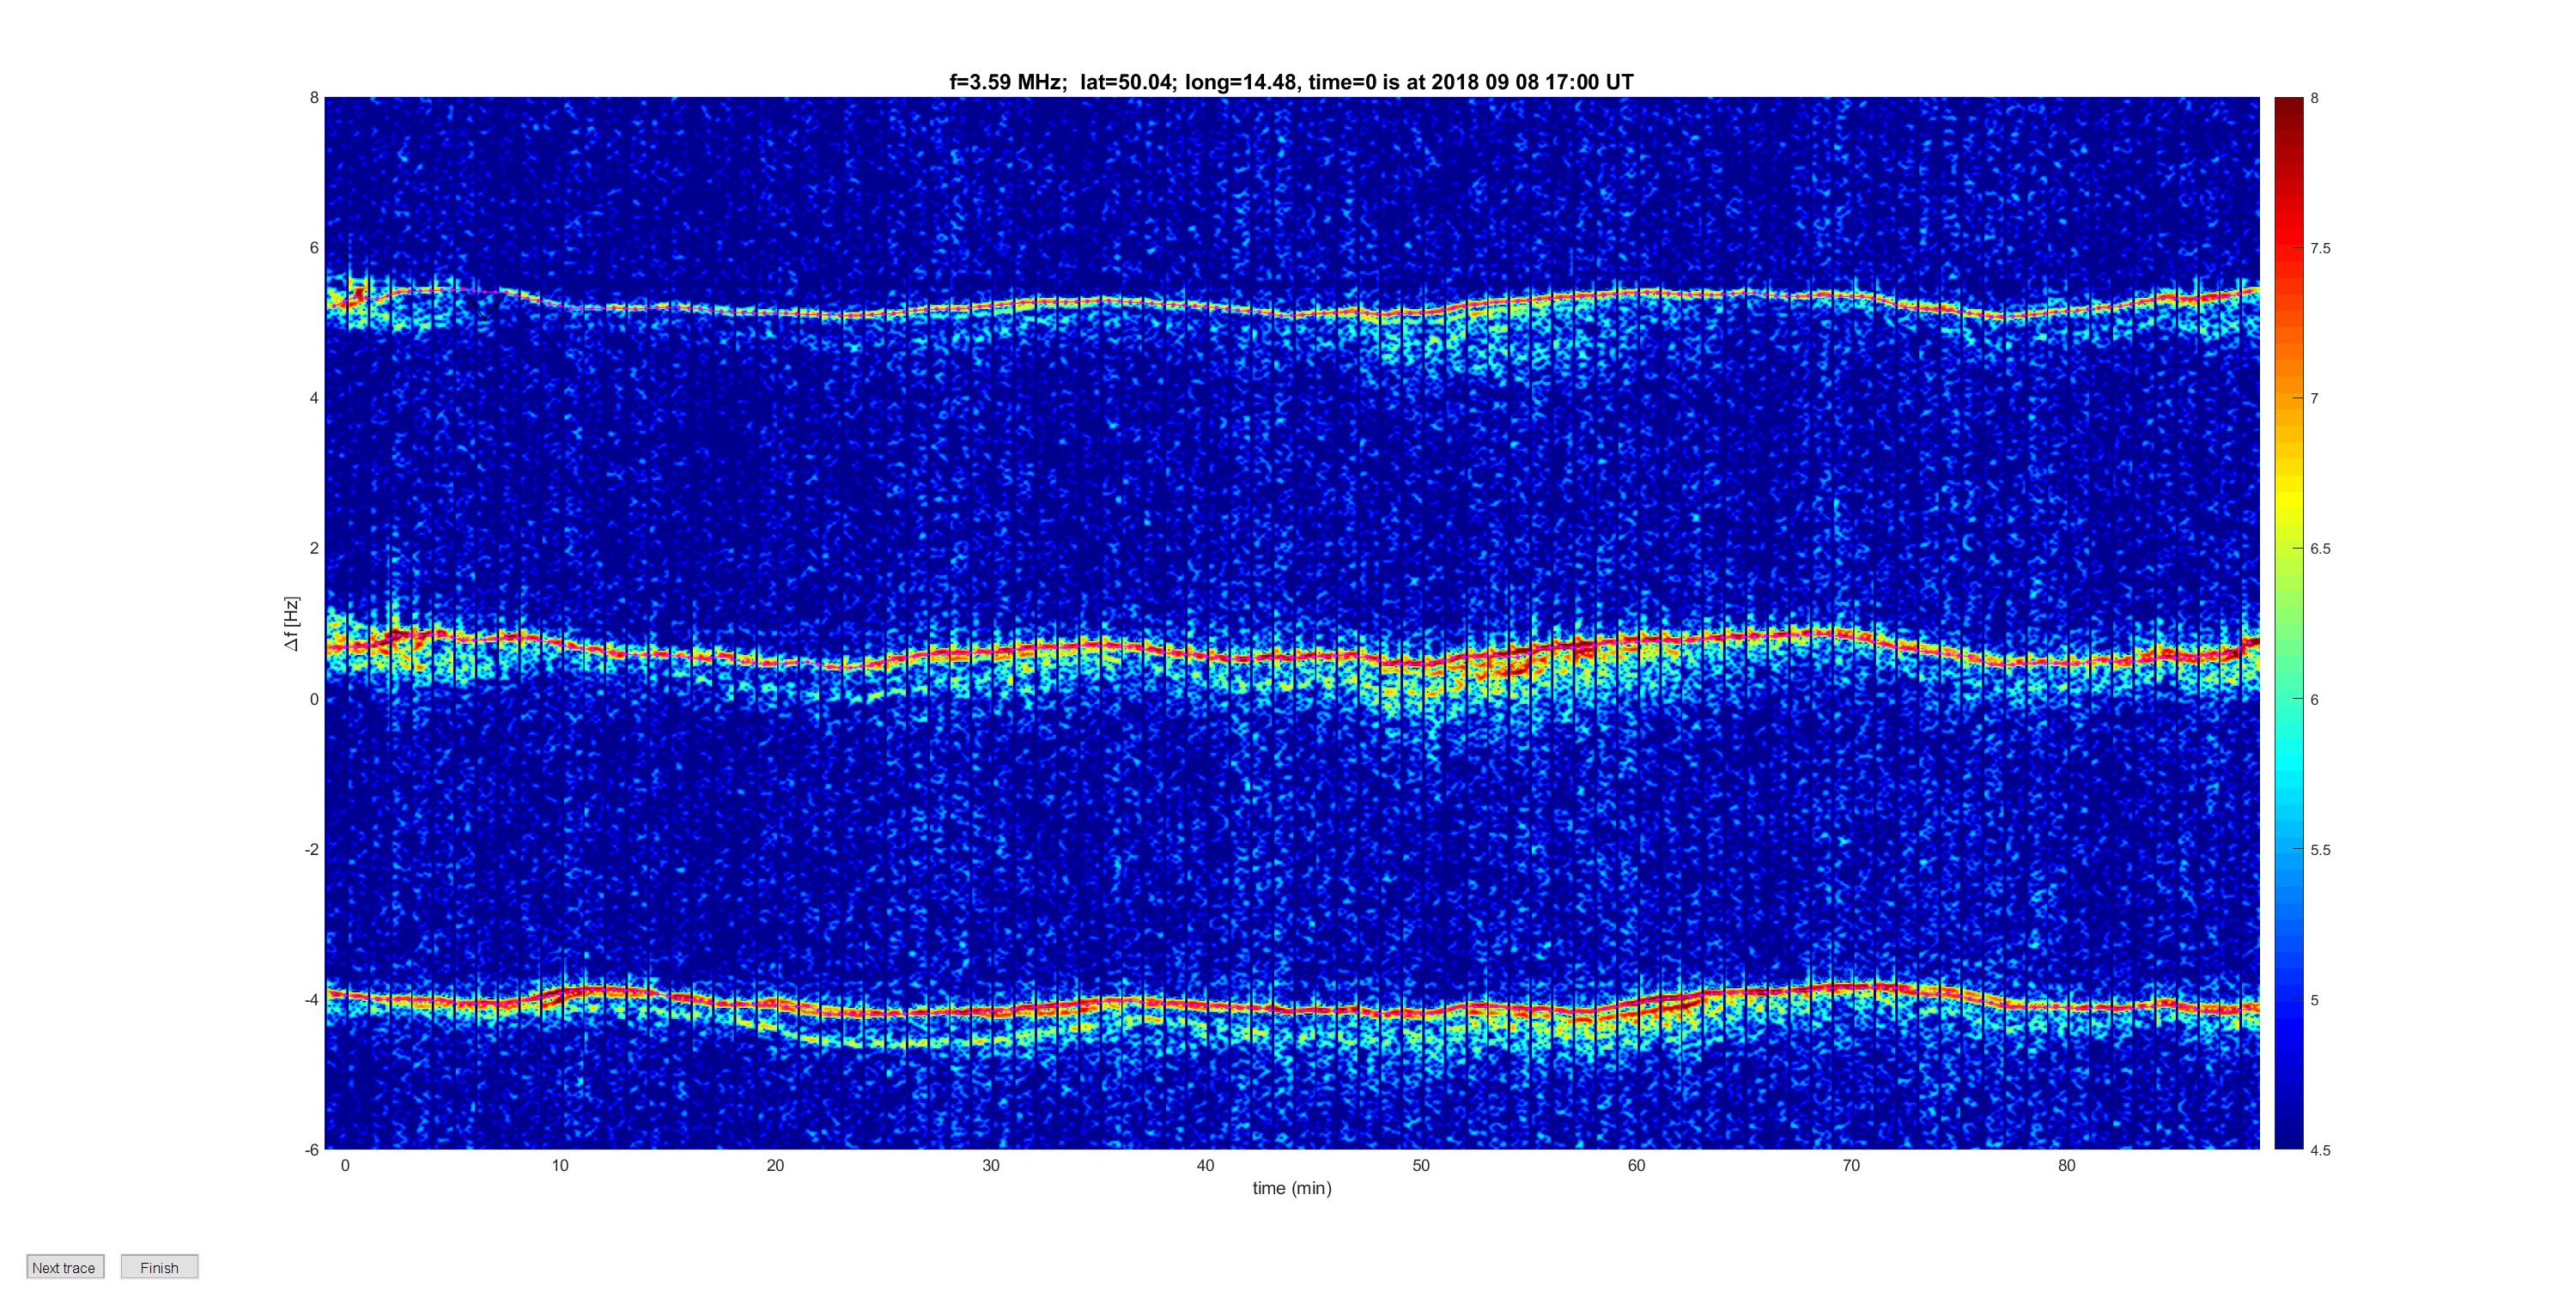Screen dimensions: 2576x1292
Task: Click the colorbar tick label 5.5
Action: click(2320, 850)
